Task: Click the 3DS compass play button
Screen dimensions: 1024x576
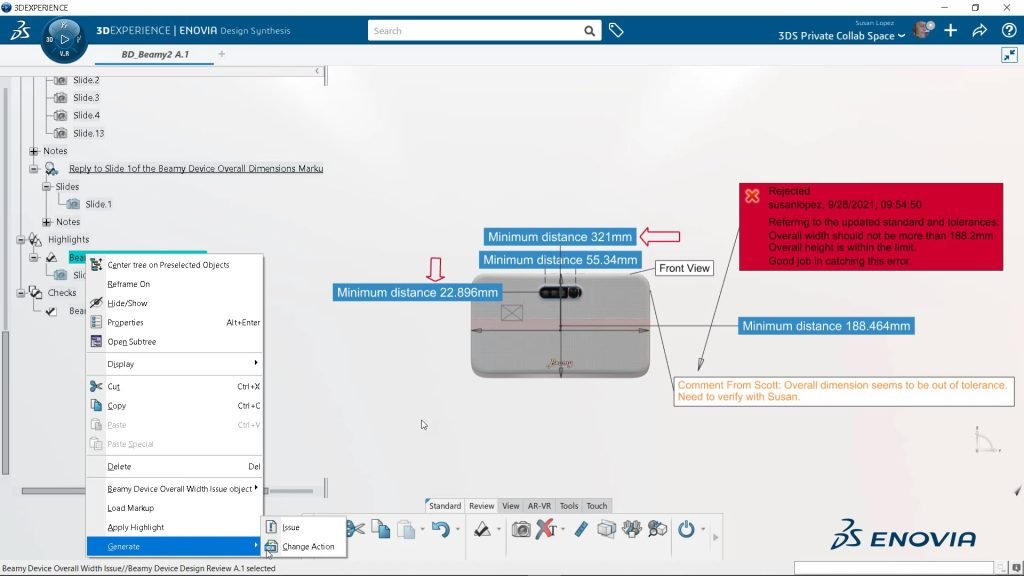Action: point(64,39)
